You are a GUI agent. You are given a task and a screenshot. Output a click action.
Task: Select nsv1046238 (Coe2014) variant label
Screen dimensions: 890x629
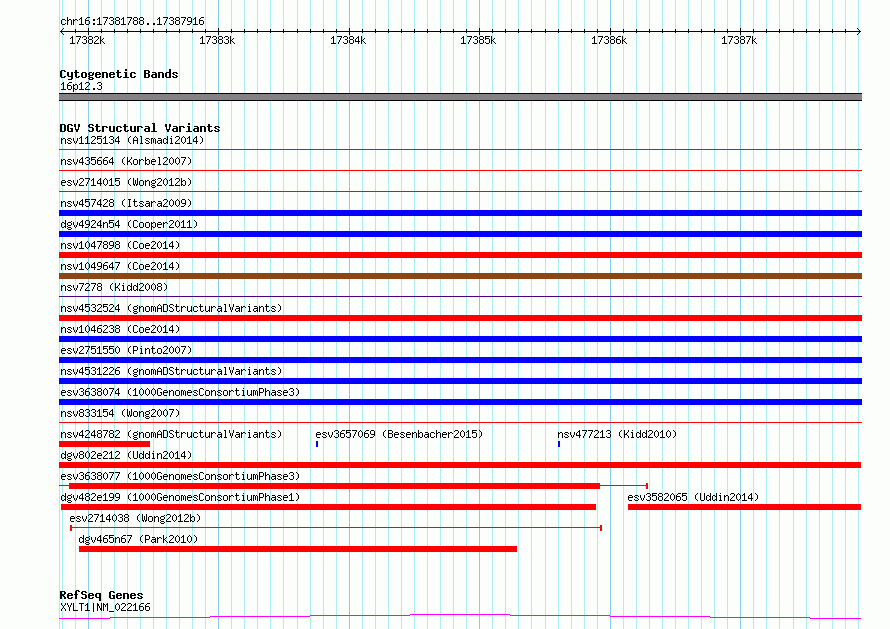click(x=120, y=329)
